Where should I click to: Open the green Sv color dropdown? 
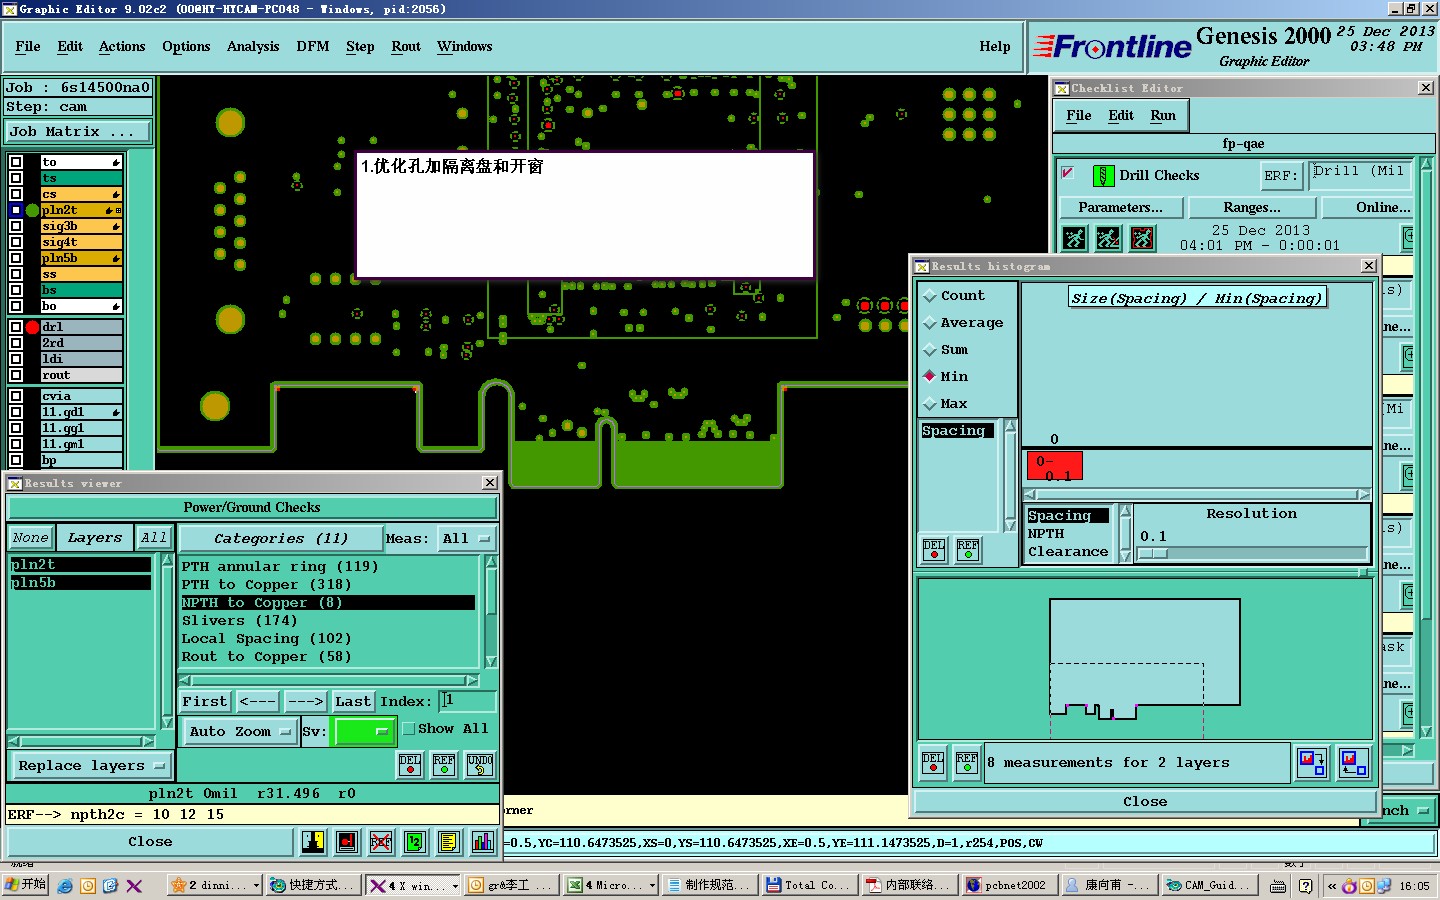tap(364, 732)
